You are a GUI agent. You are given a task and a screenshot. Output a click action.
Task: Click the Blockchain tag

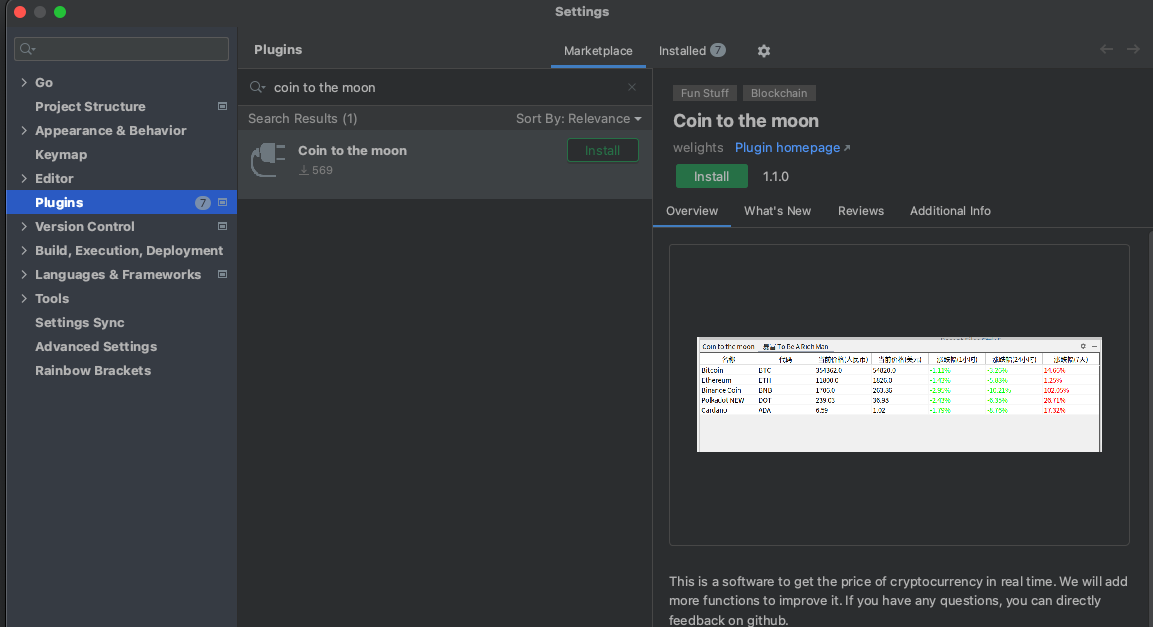coord(779,93)
